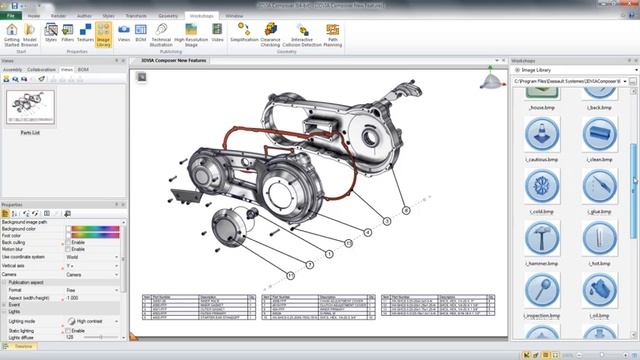Open the Styles workshop
640x360 pixels.
[x=51, y=33]
